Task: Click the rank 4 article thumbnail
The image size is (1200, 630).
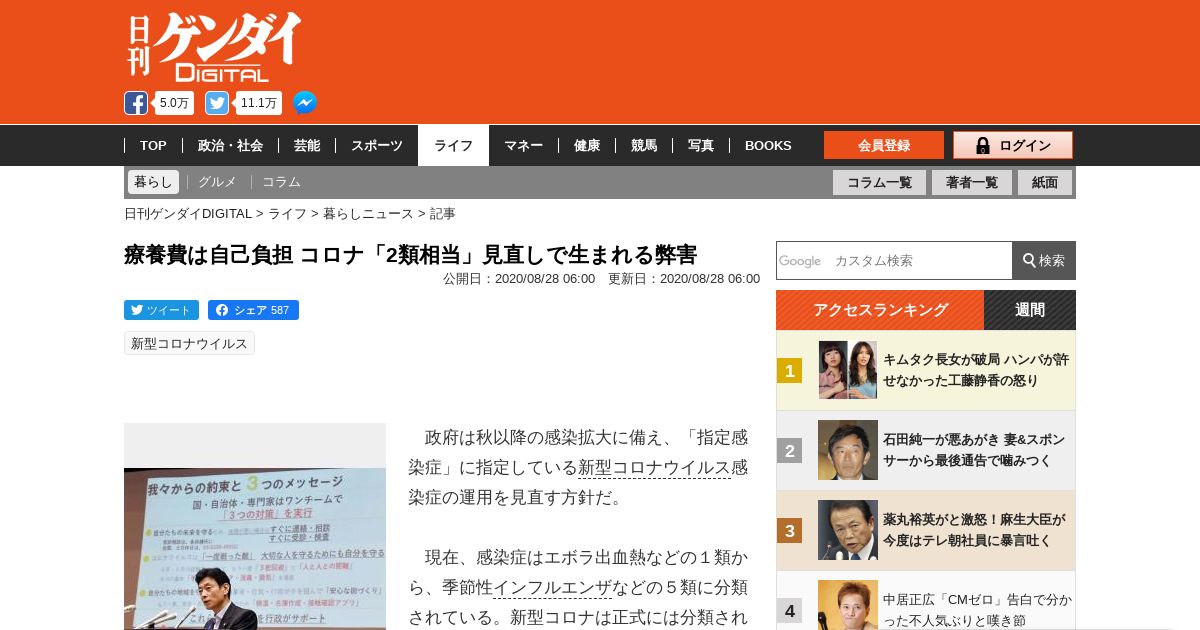Action: [848, 605]
